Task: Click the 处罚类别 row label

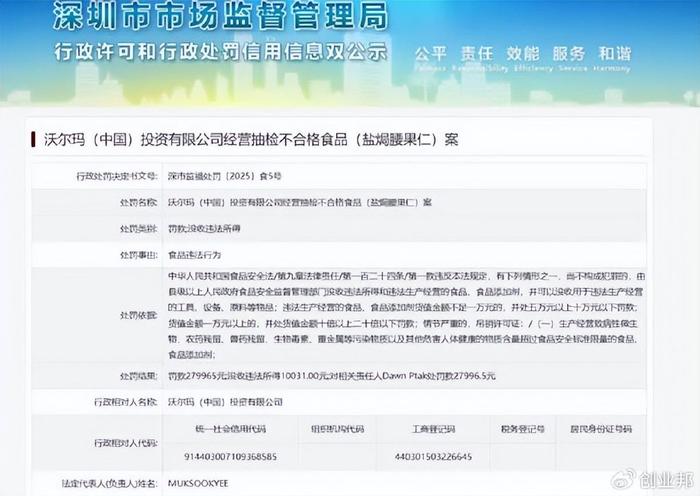Action: pos(138,229)
